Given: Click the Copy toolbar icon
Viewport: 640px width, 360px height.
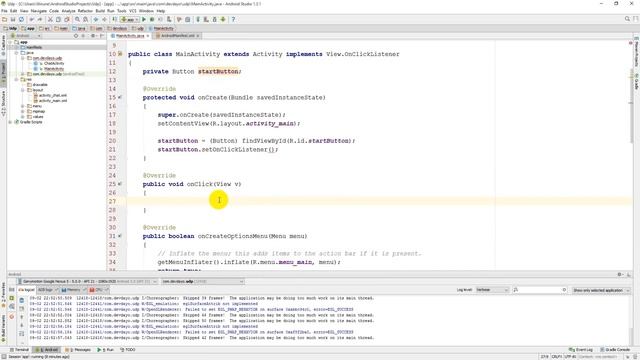Looking at the screenshot, I should [58, 19].
